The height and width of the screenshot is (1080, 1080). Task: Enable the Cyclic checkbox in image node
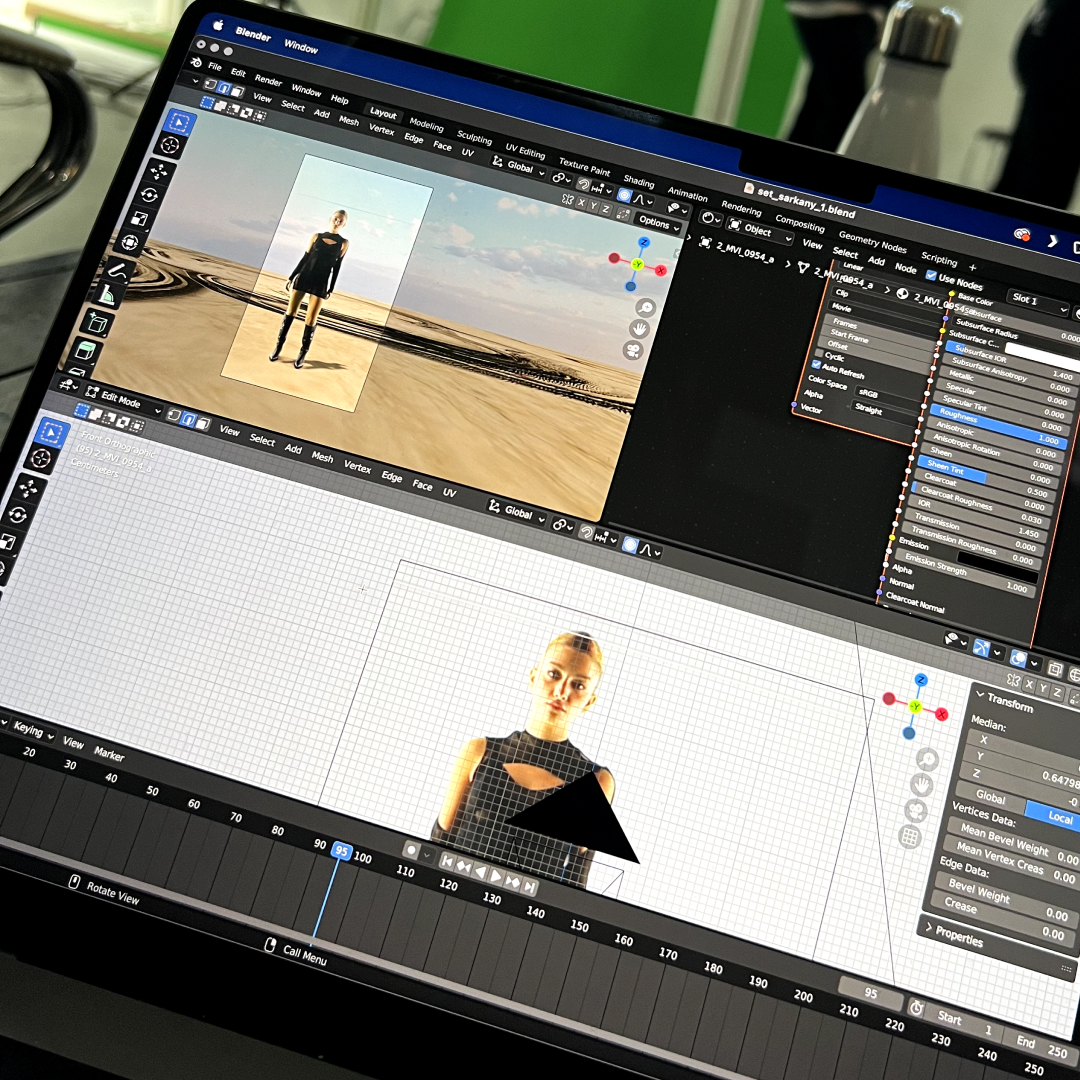(x=819, y=354)
